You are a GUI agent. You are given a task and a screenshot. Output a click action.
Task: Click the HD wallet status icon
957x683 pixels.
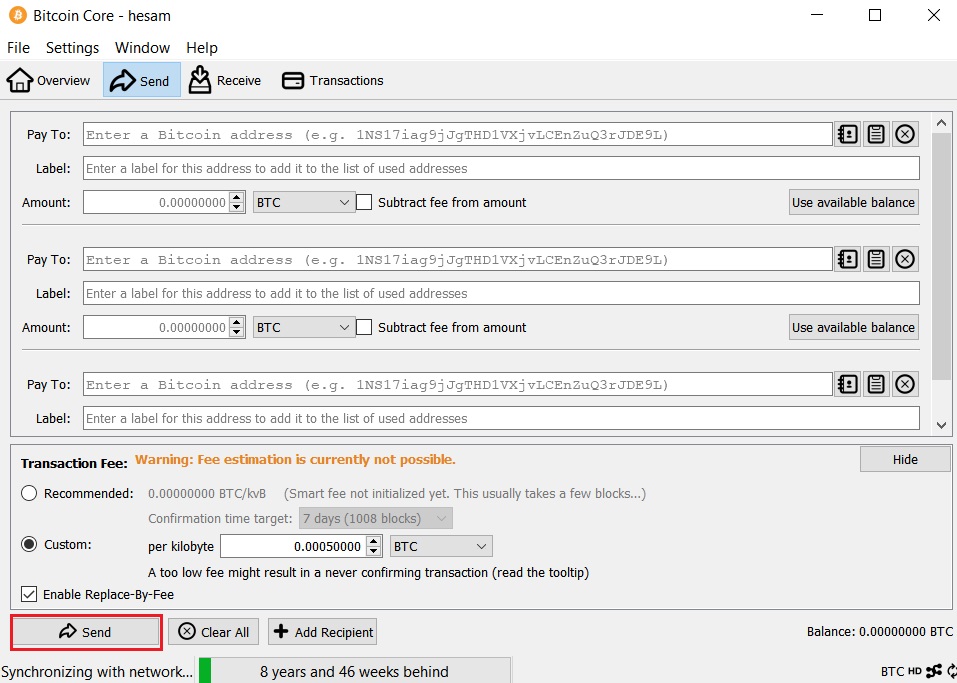tap(914, 671)
